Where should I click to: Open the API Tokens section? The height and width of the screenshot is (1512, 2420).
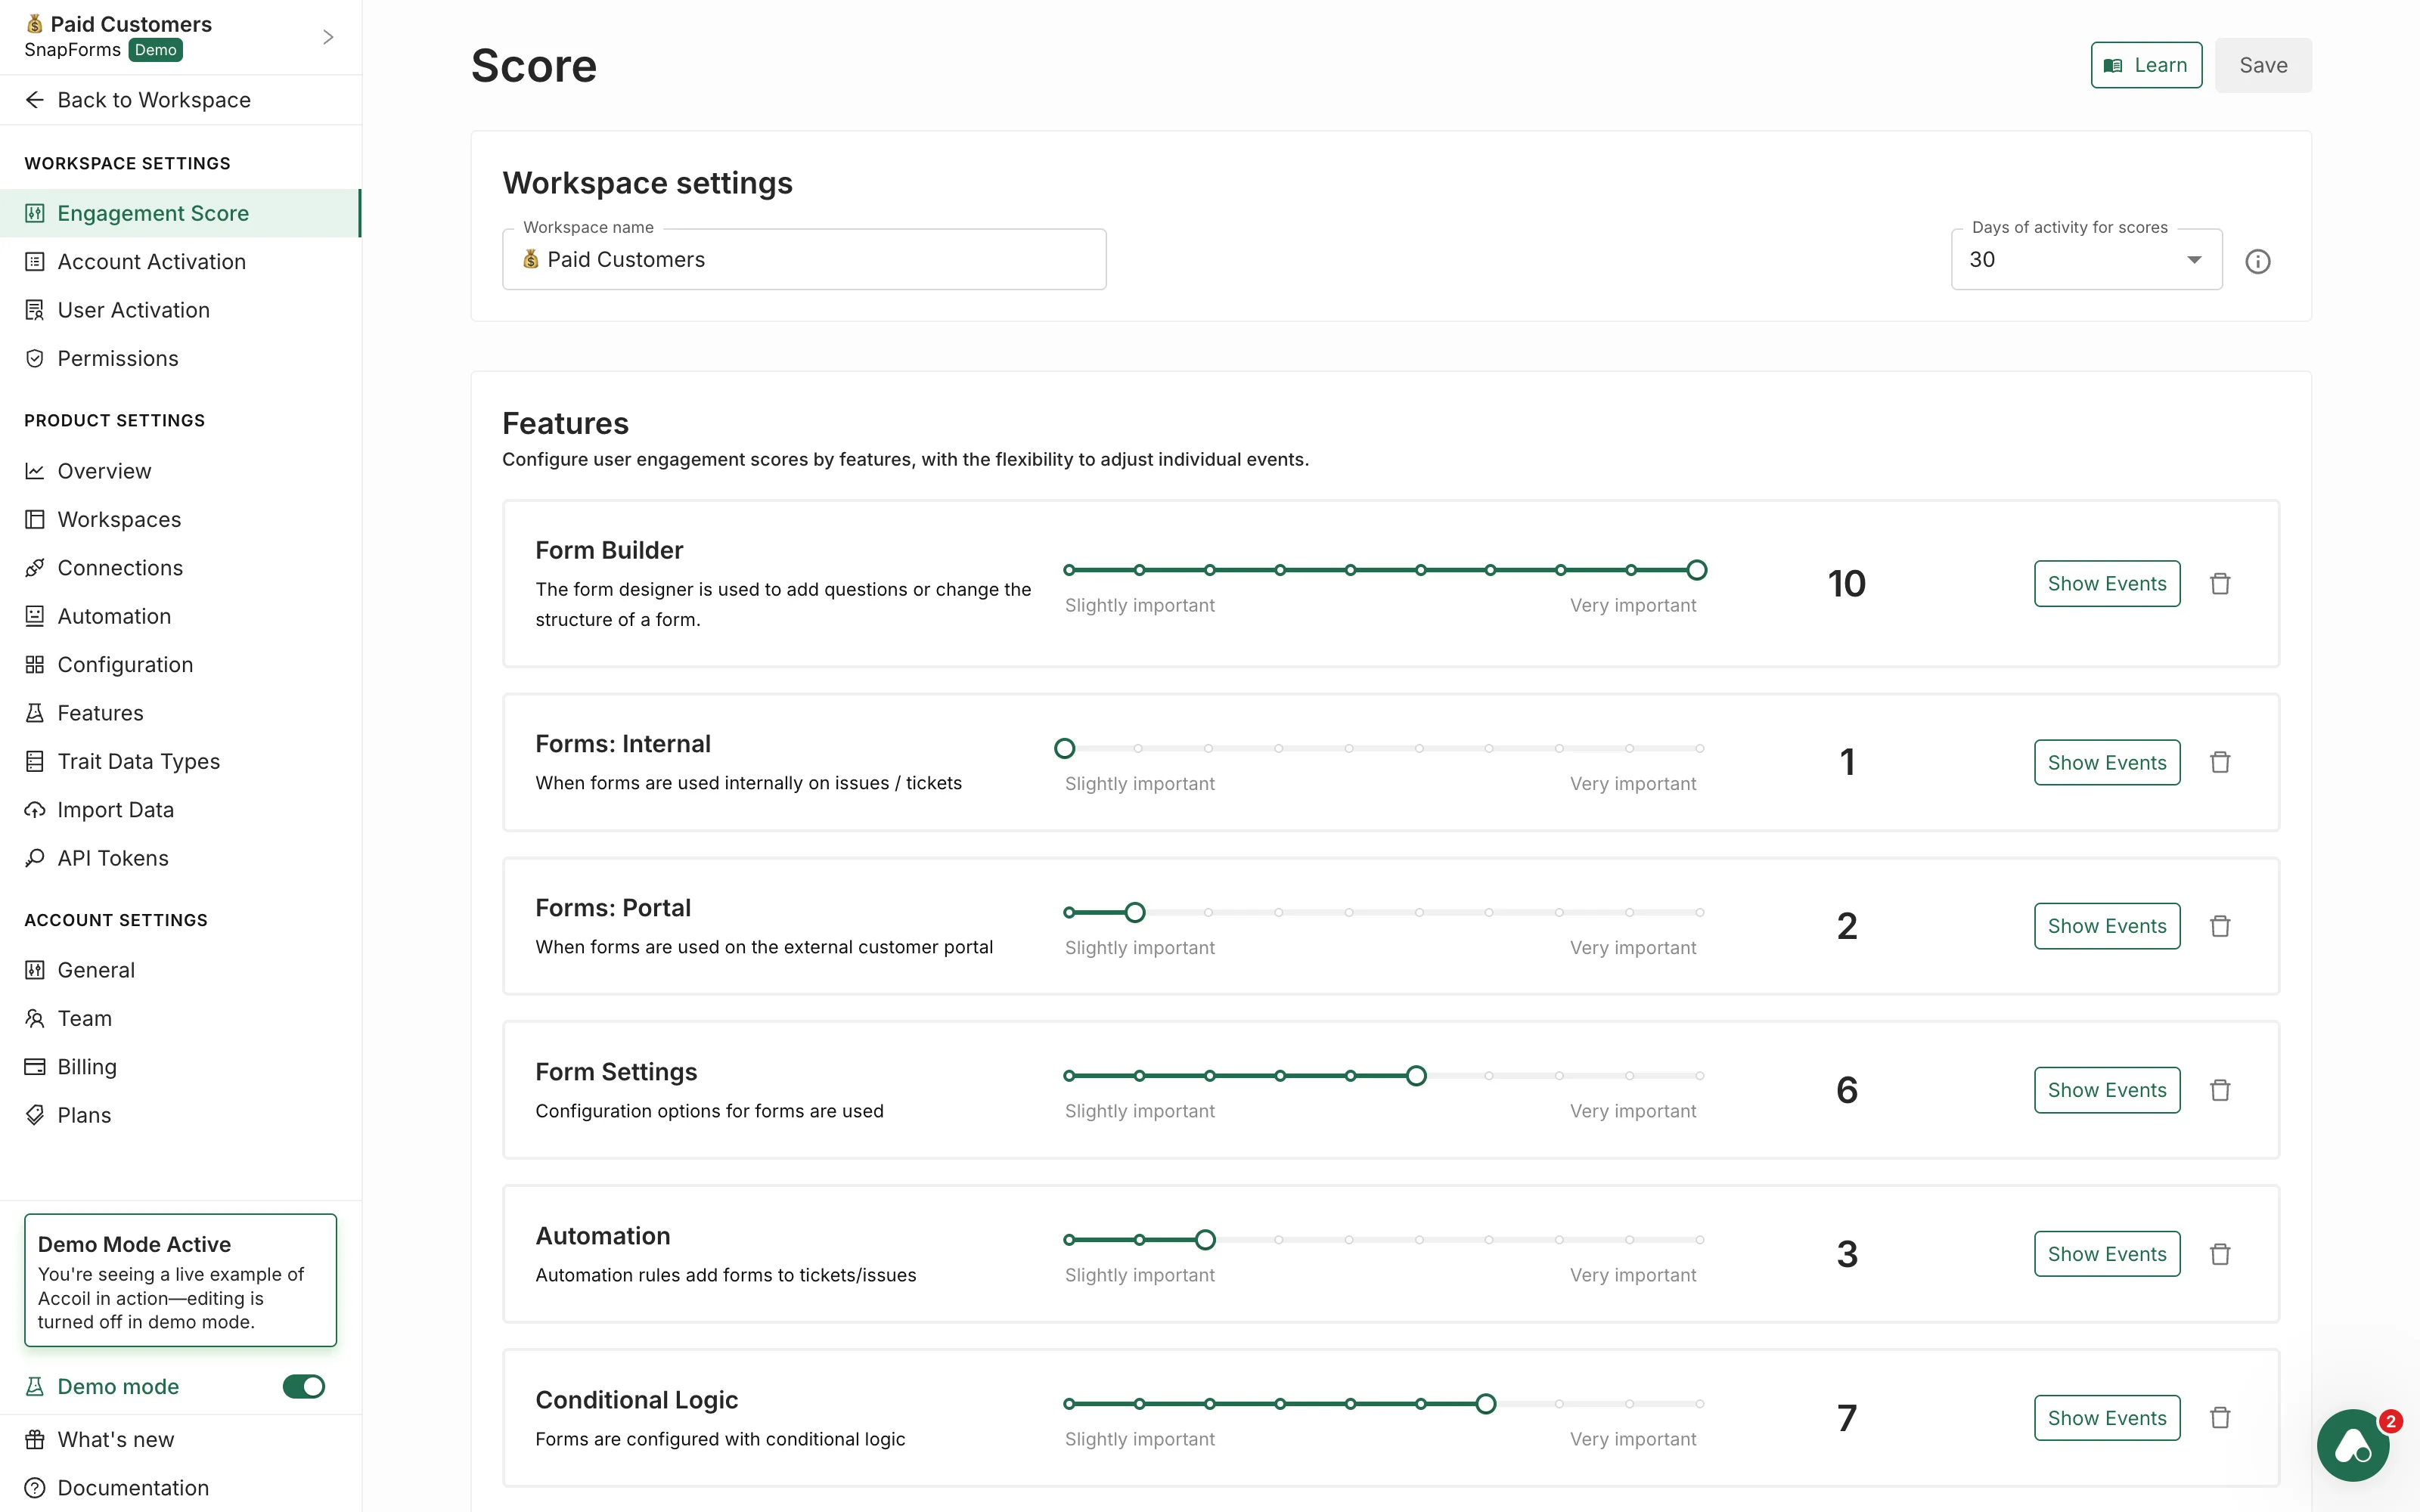[x=112, y=857]
